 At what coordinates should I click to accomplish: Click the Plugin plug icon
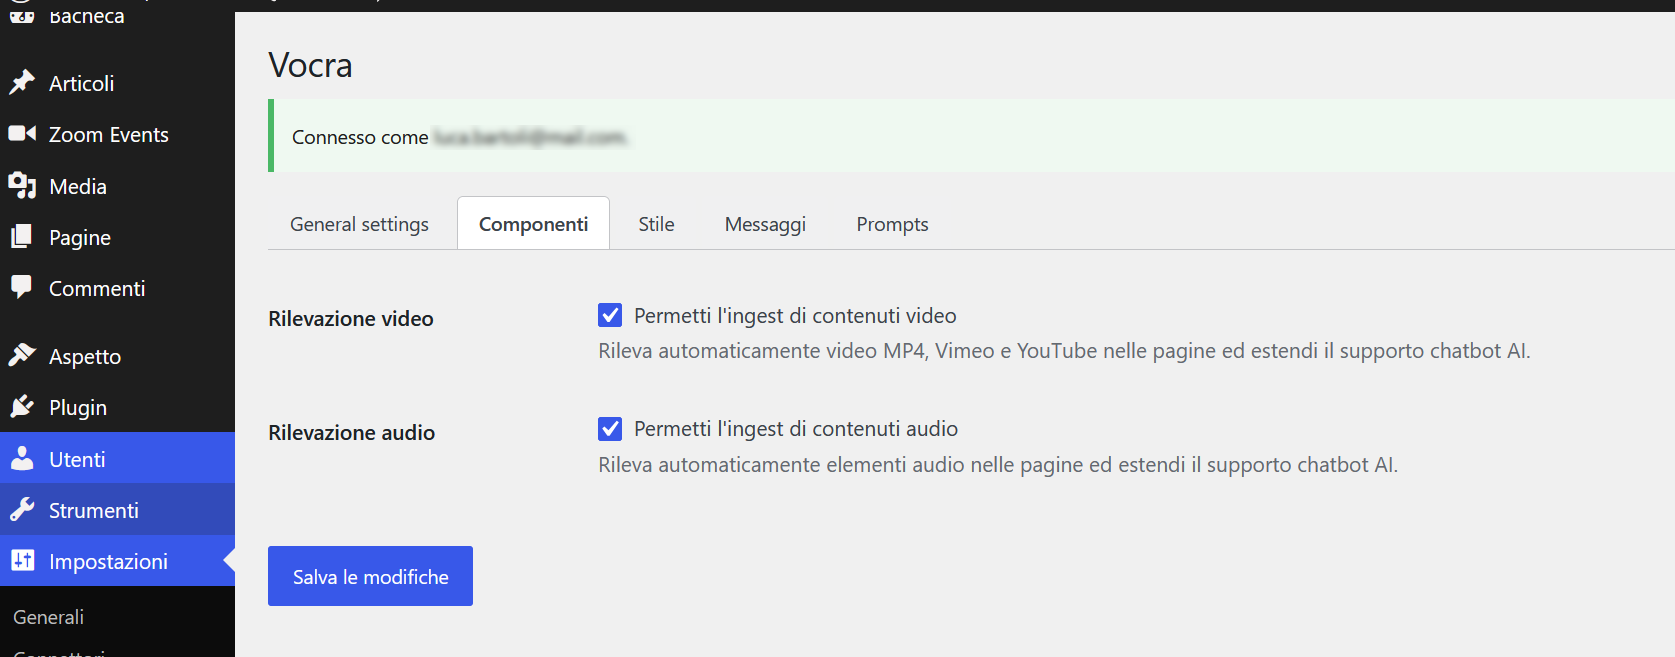coord(22,407)
